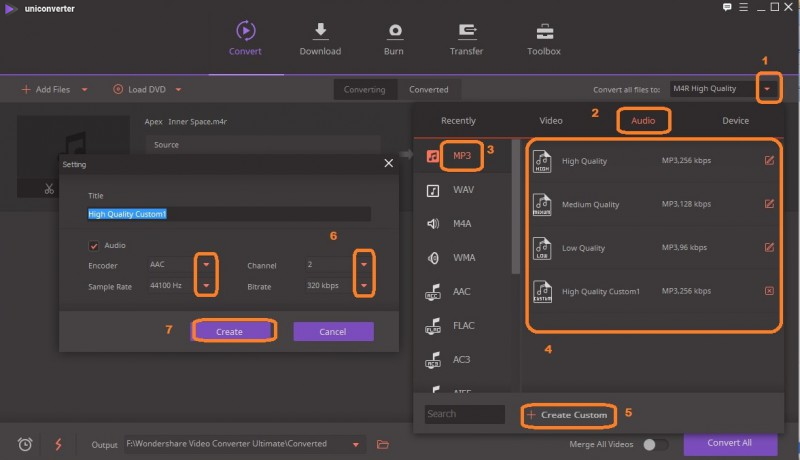
Task: Open the hamburger menu icon
Action: pyautogui.click(x=743, y=7)
